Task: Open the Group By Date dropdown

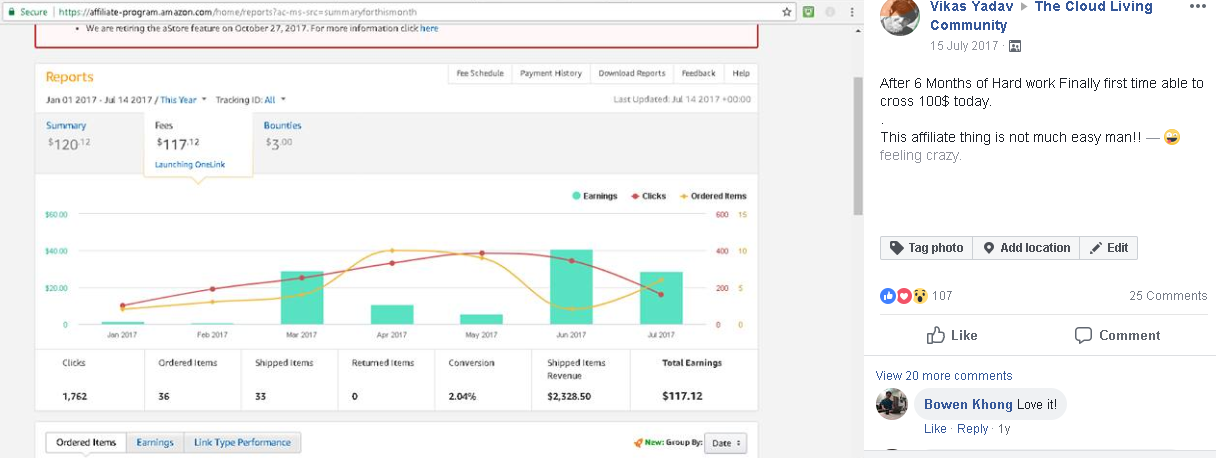Action: (725, 443)
